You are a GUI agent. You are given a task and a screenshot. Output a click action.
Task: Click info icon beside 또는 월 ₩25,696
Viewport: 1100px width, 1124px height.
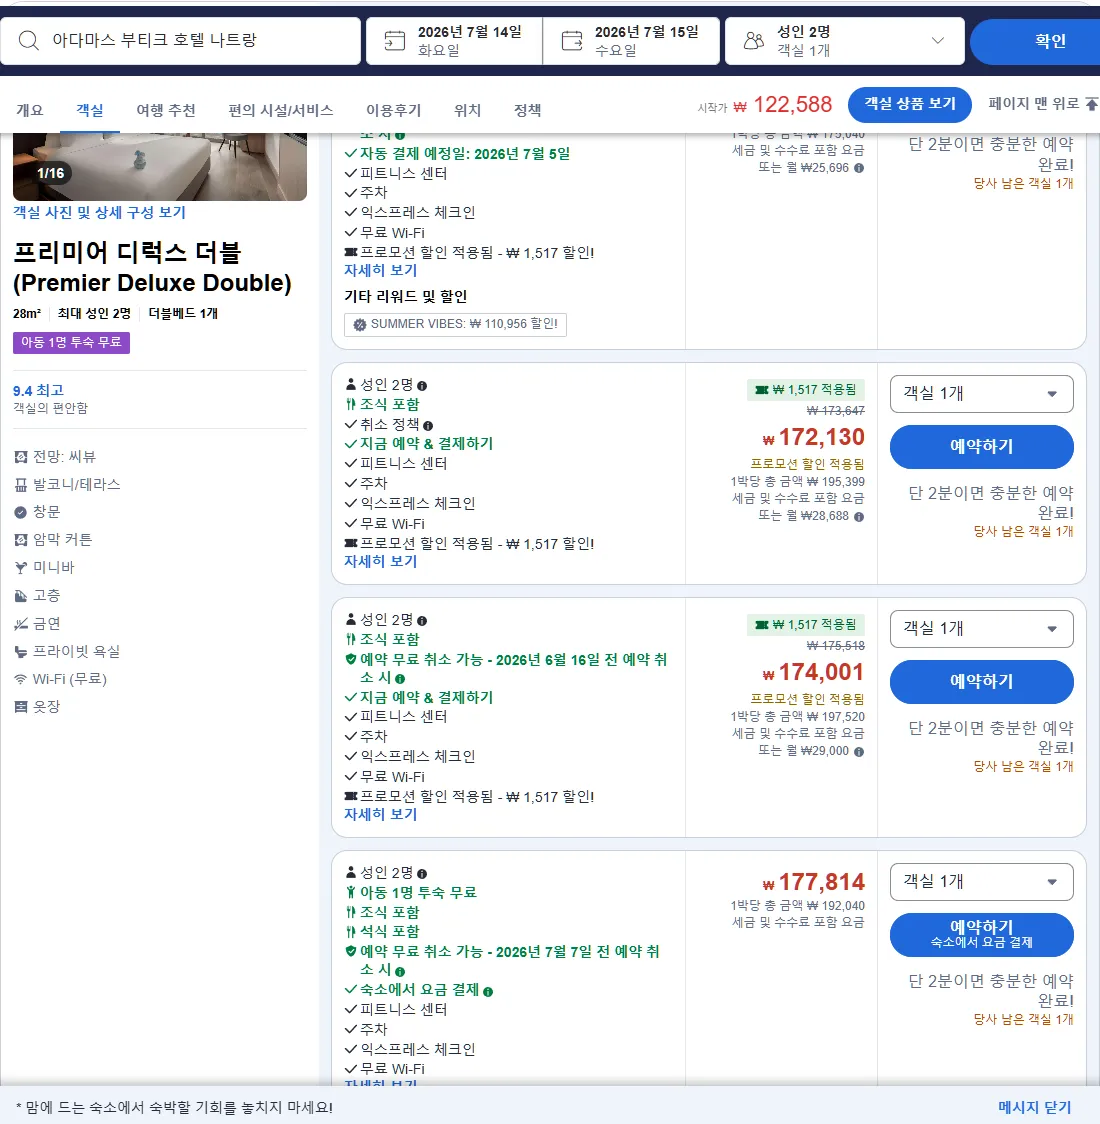(859, 168)
